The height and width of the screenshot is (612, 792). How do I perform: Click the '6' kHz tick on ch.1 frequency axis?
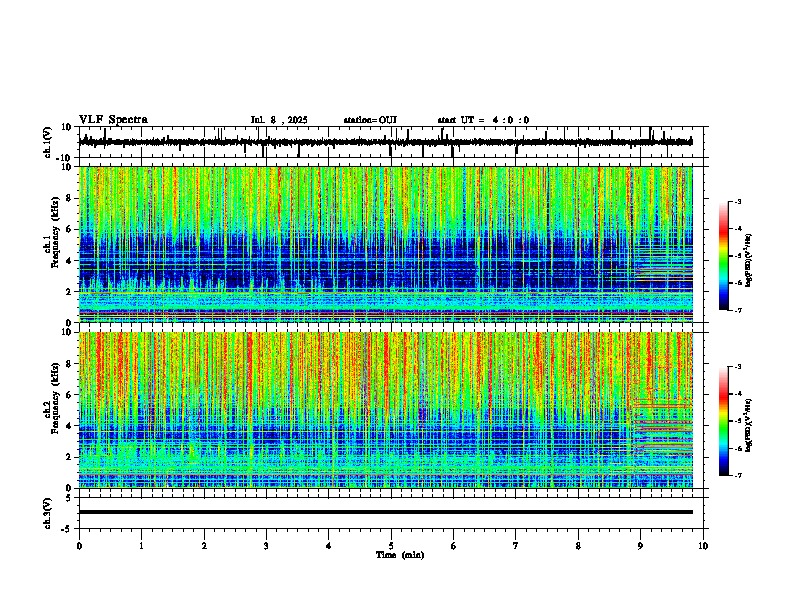69,229
